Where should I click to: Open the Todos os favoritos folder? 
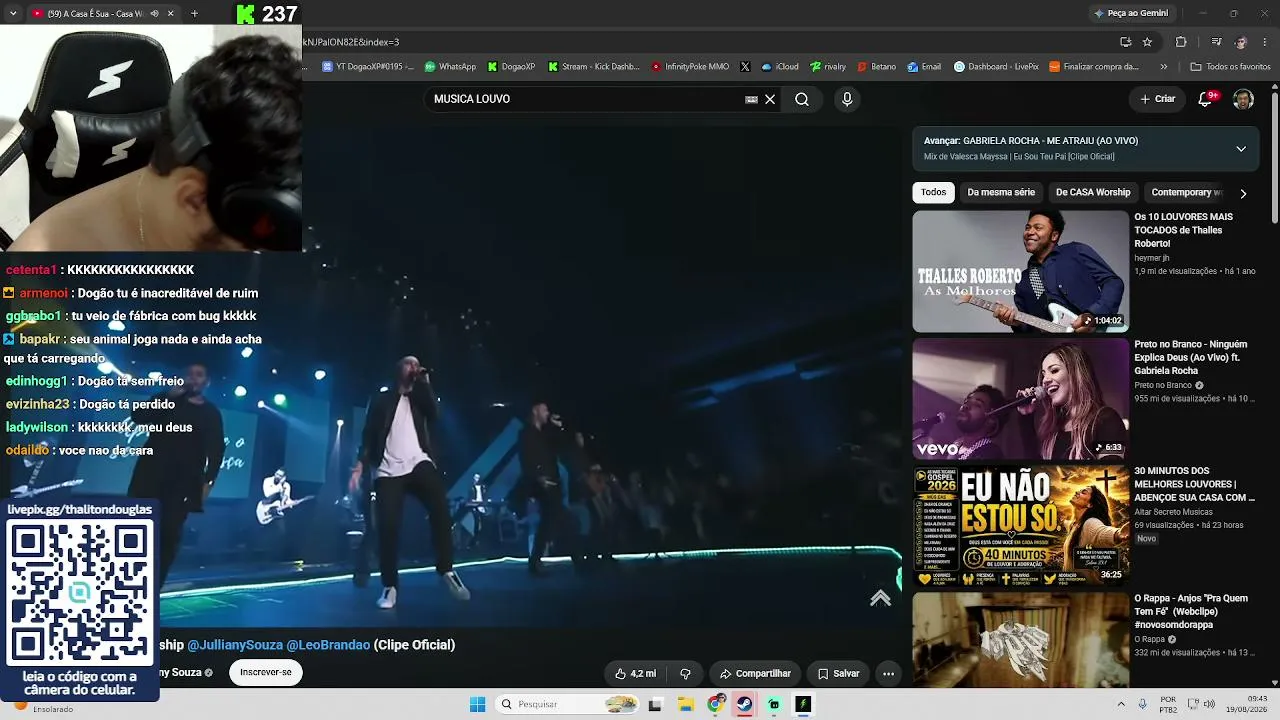1230,67
